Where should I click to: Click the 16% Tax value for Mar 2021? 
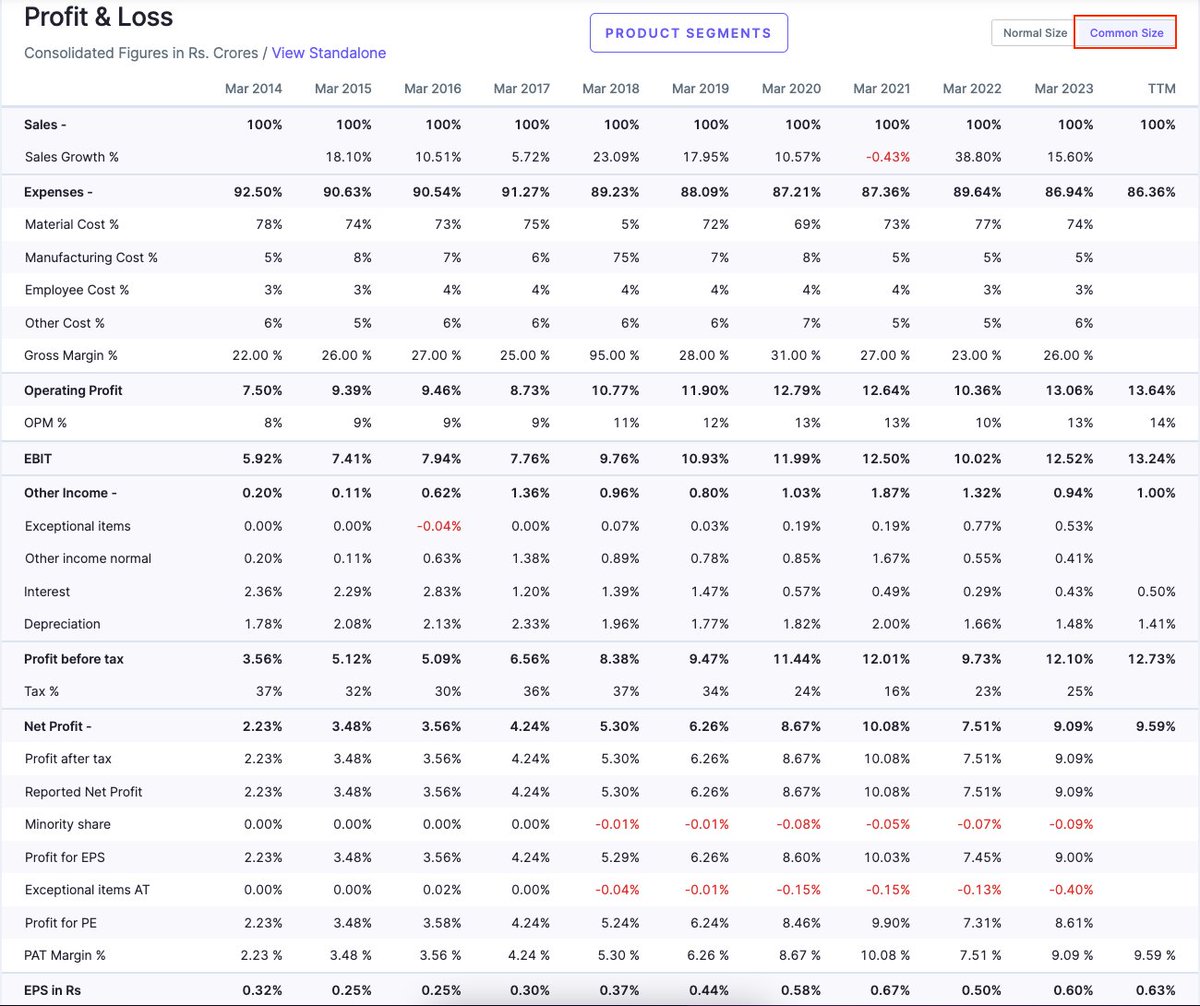[x=897, y=692]
